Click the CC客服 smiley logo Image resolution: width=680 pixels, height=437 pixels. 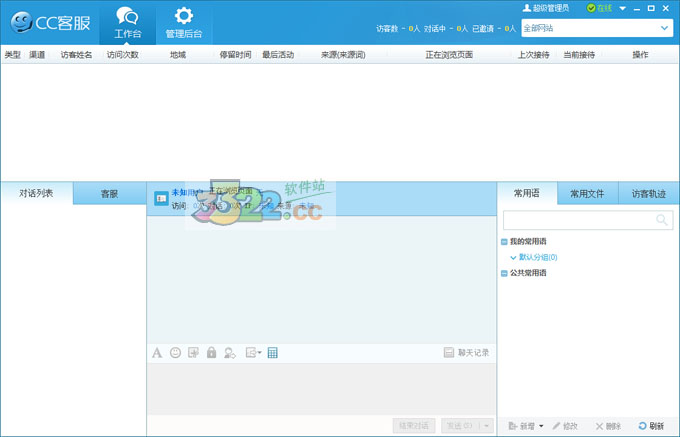[x=21, y=22]
